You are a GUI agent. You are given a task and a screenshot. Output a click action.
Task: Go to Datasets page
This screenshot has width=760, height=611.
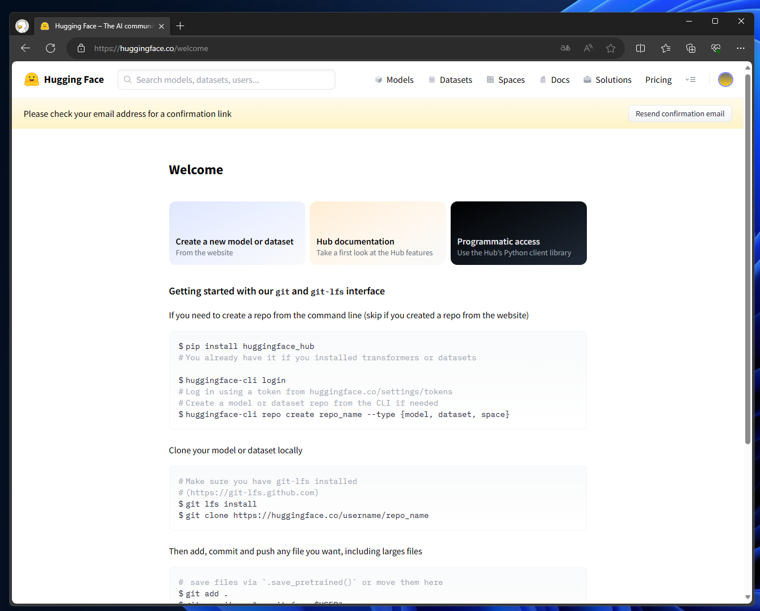coord(450,79)
